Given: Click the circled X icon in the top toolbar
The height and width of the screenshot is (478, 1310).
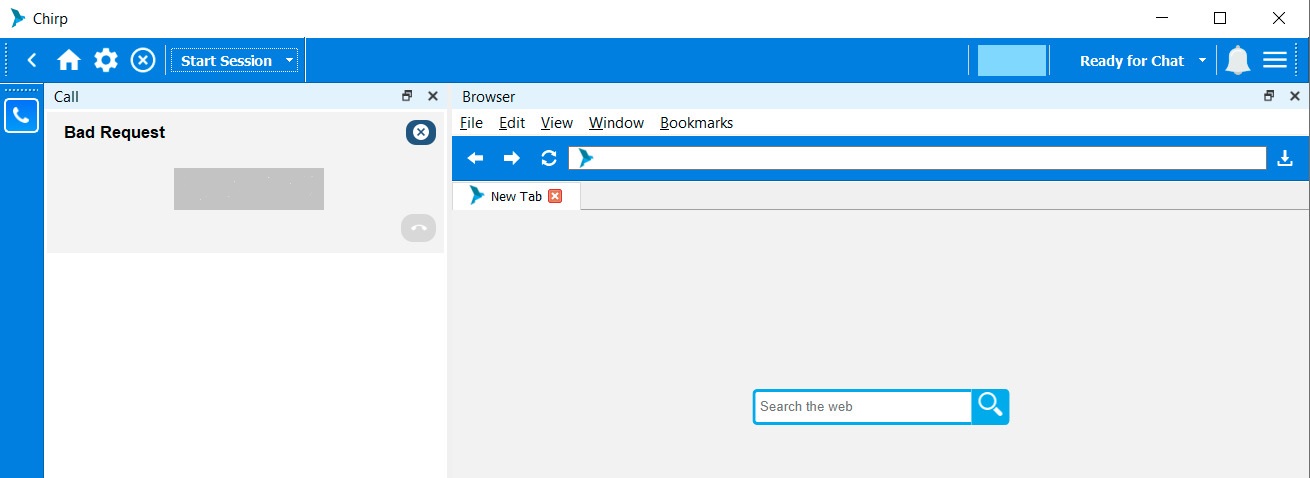Looking at the screenshot, I should [143, 61].
